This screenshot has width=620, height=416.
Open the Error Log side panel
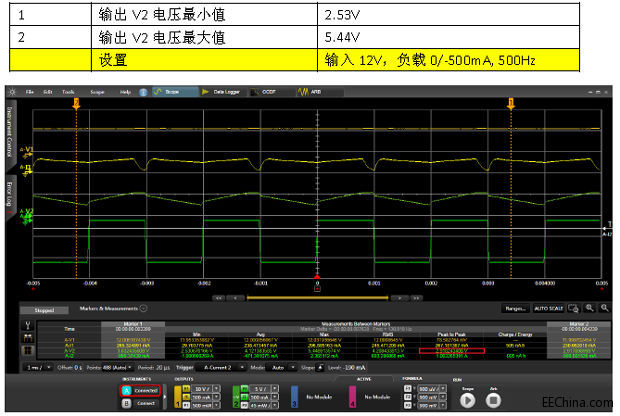click(x=9, y=195)
